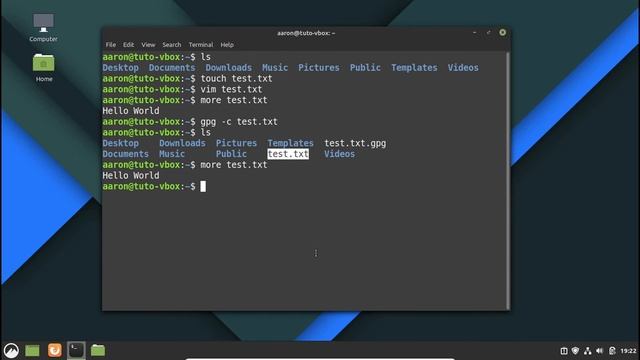Open the leftmost tray applet icon
Viewport: 640px width, 360px height.
click(564, 351)
